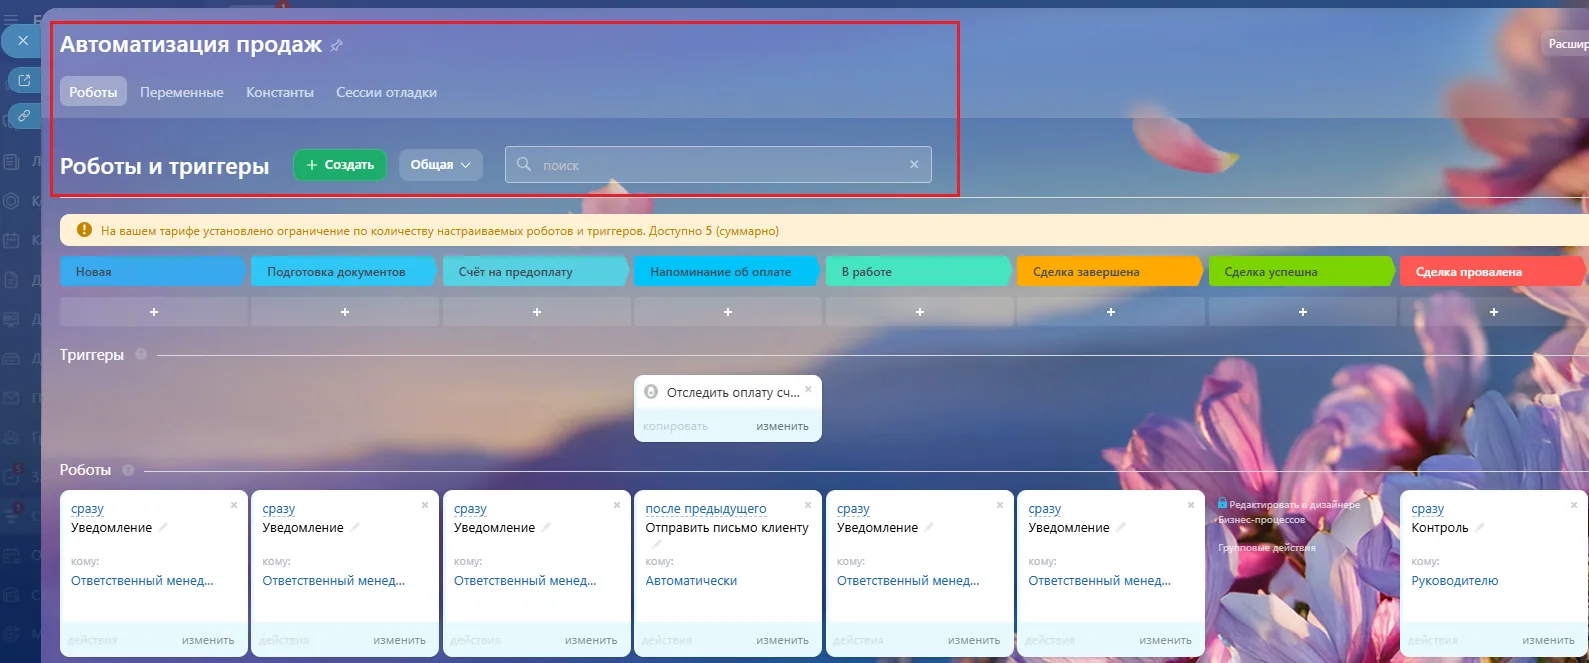Open the panel in a new window
Image resolution: width=1589 pixels, height=663 pixels.
point(24,80)
